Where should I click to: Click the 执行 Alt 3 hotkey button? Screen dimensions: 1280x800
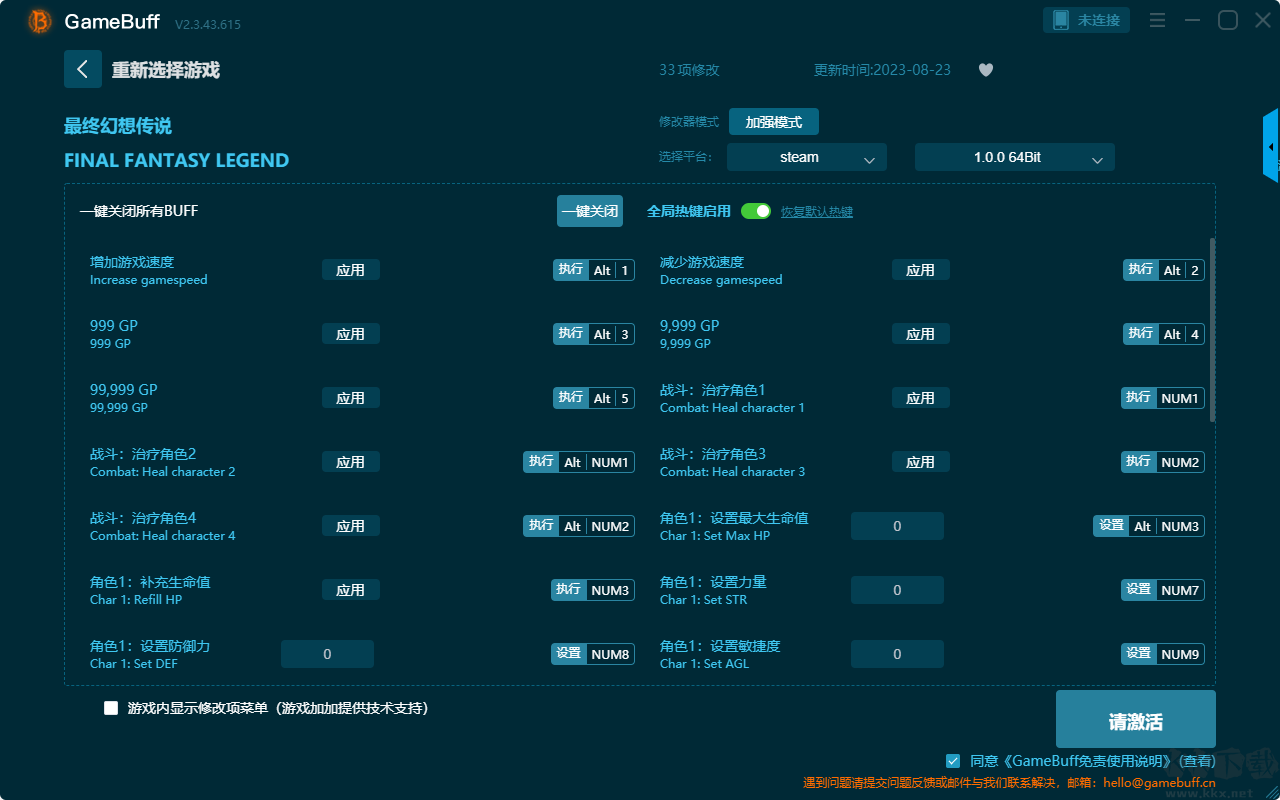[594, 334]
